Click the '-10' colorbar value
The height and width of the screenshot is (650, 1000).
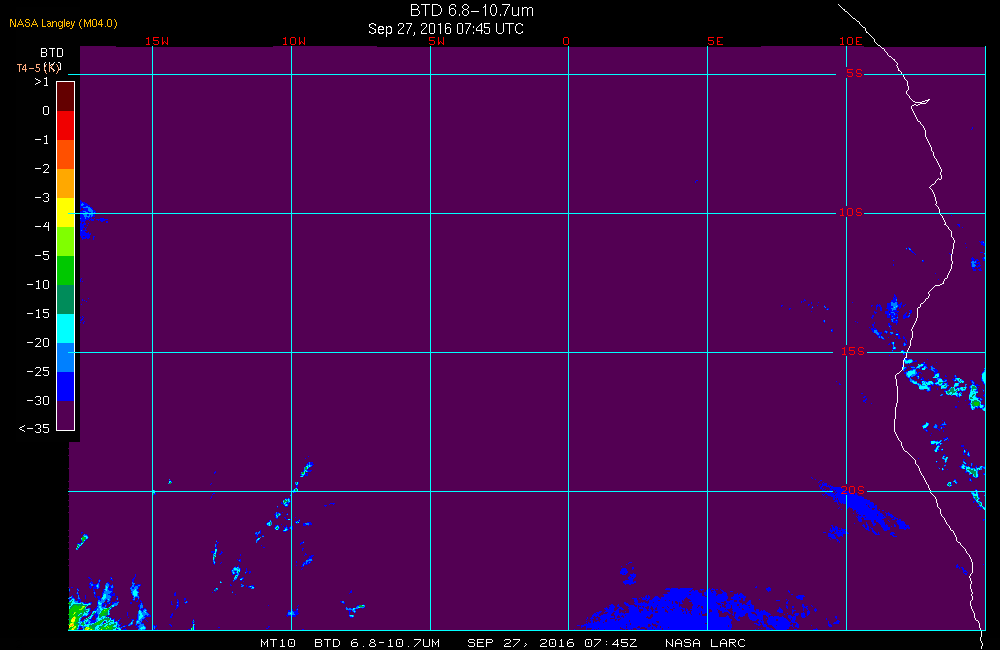pyautogui.click(x=38, y=284)
